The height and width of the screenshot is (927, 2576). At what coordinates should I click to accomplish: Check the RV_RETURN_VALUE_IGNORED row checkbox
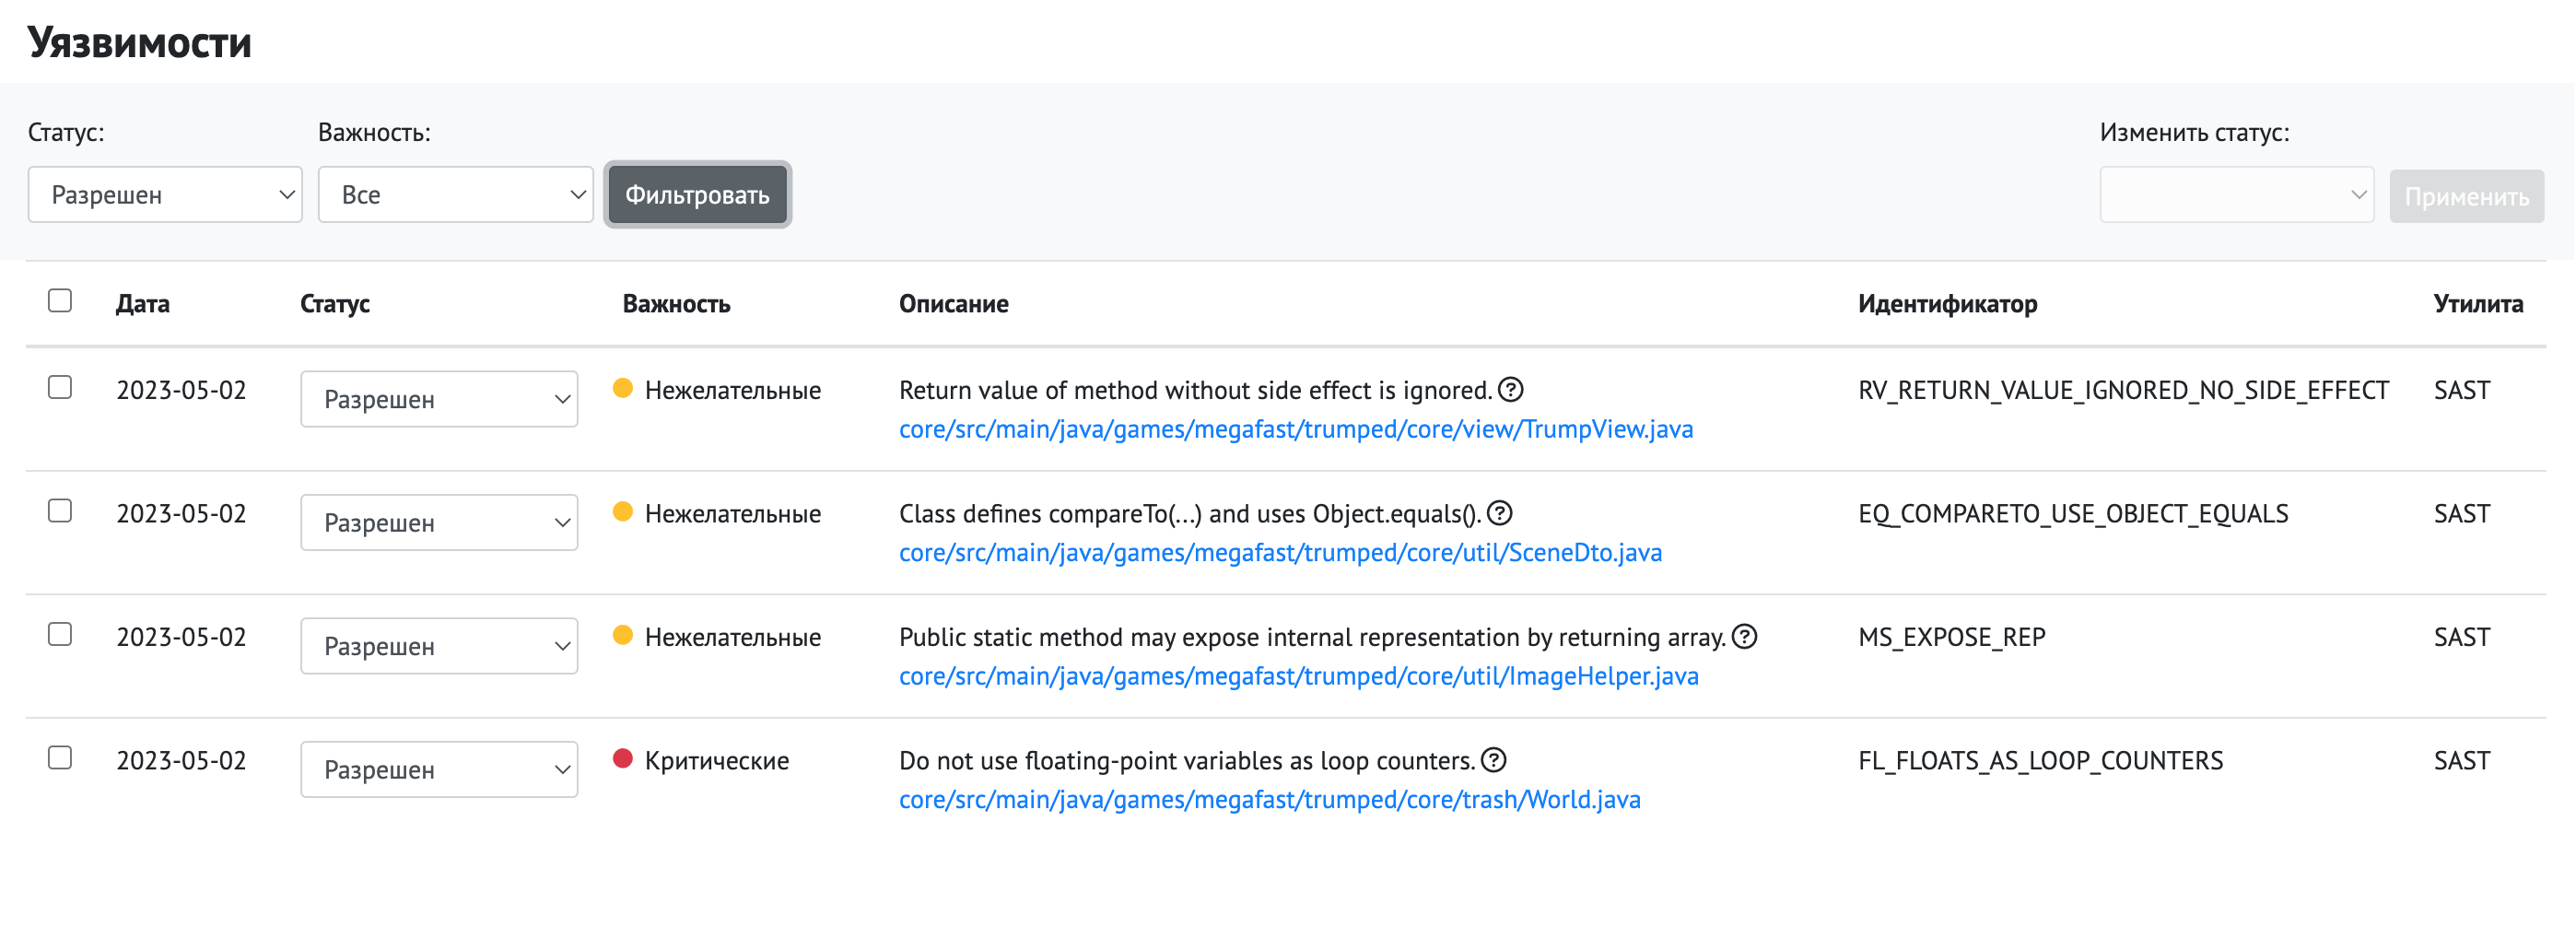(60, 388)
